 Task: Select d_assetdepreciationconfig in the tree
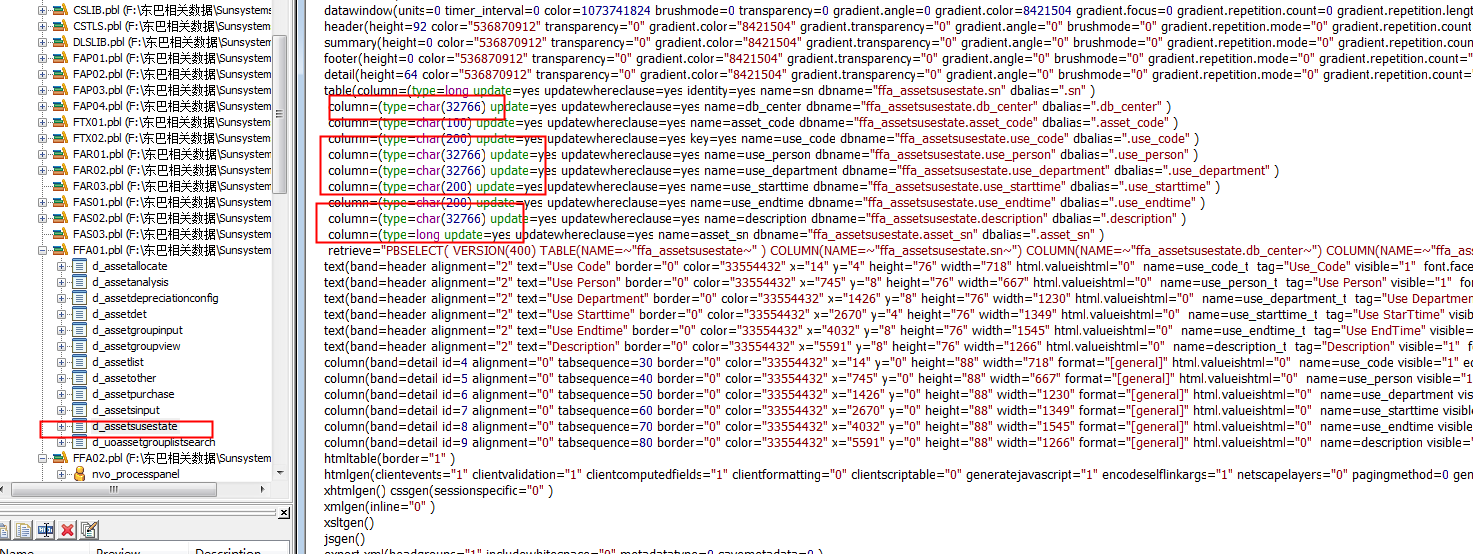coord(155,298)
